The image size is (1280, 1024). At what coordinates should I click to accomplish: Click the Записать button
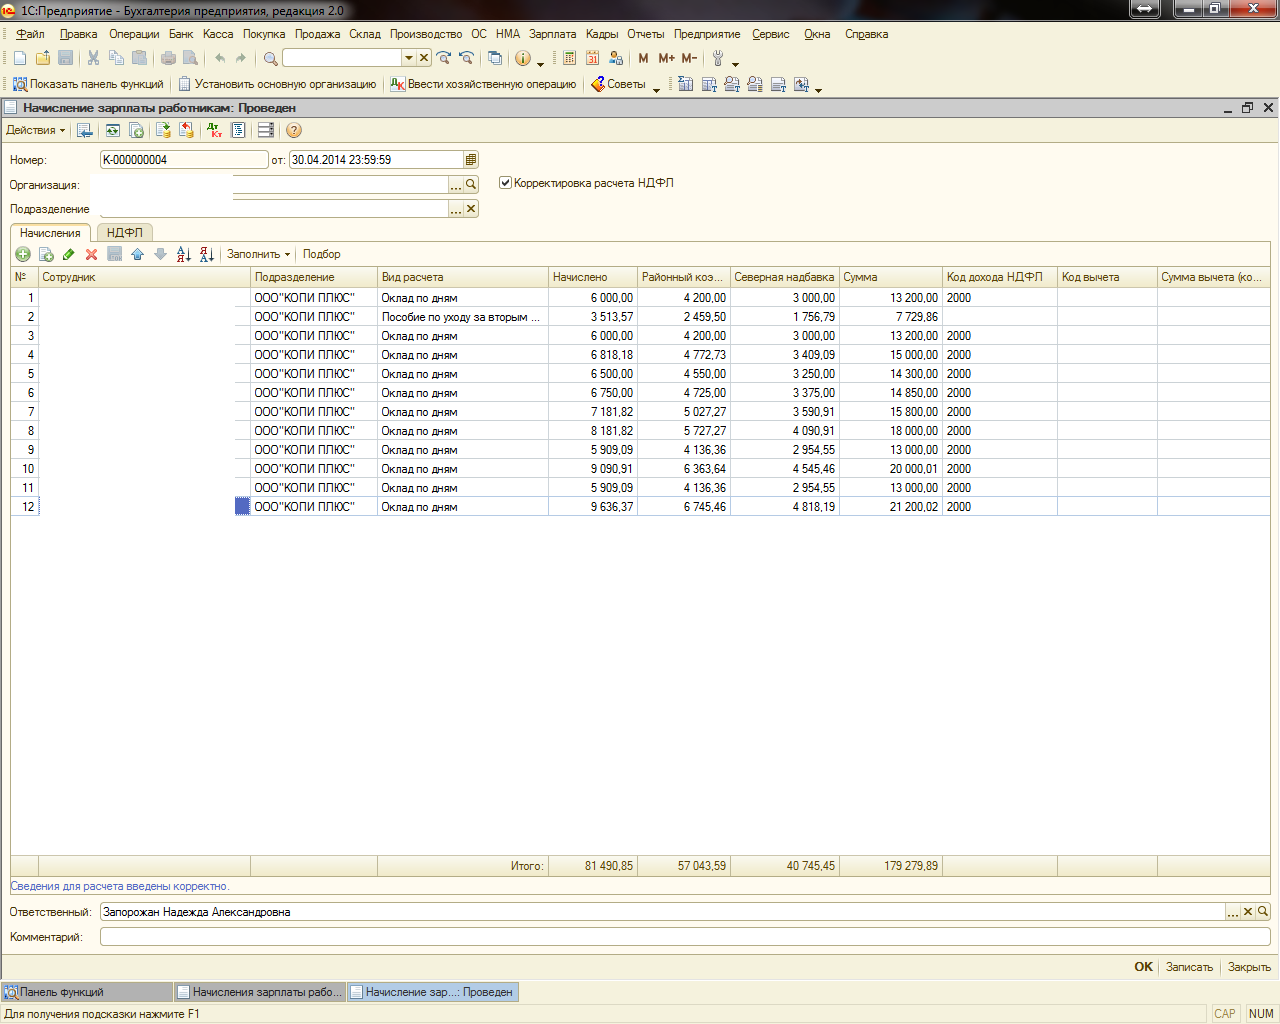coord(1189,967)
